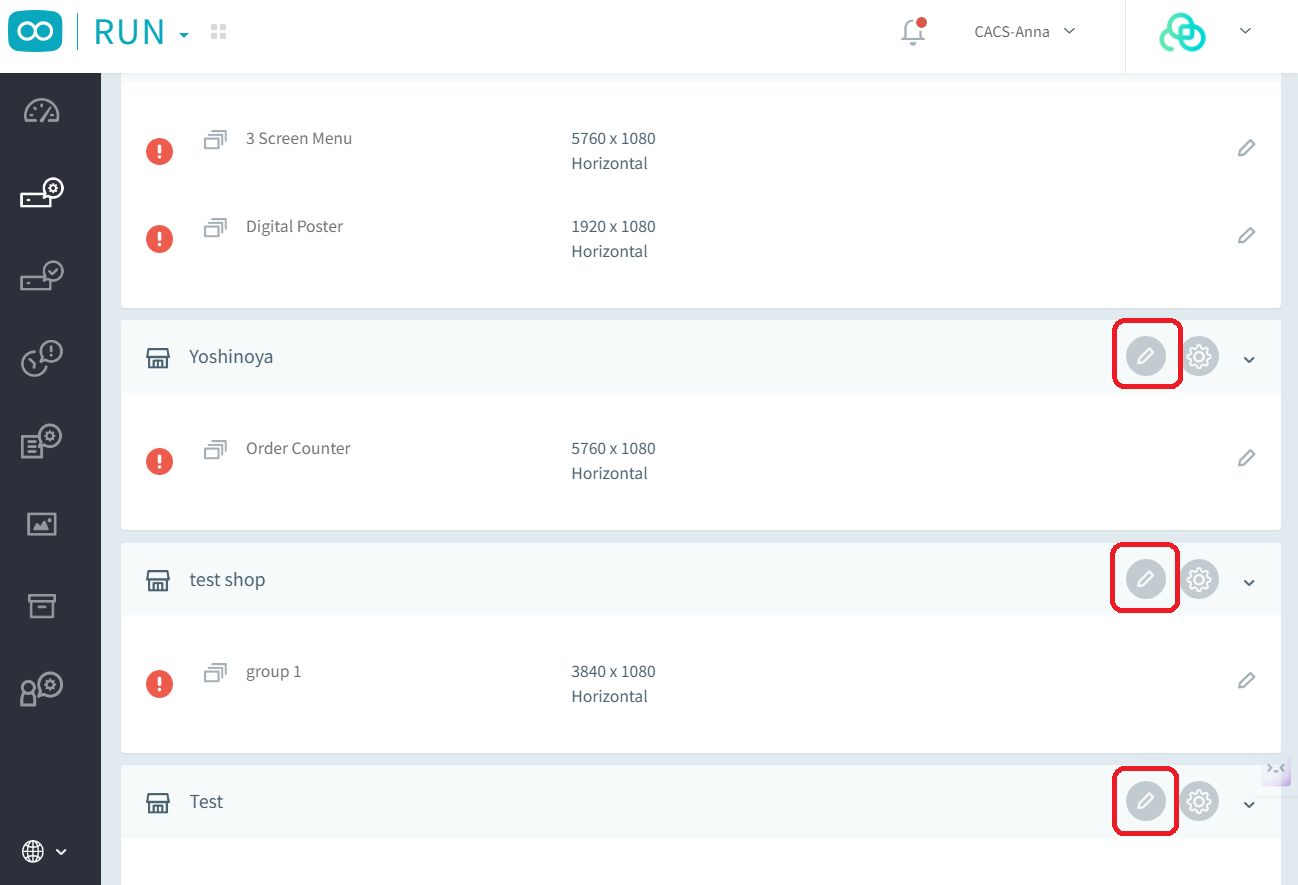The image size is (1298, 885).
Task: Open the dashboard gauge icon in the sidebar
Action: (x=42, y=111)
